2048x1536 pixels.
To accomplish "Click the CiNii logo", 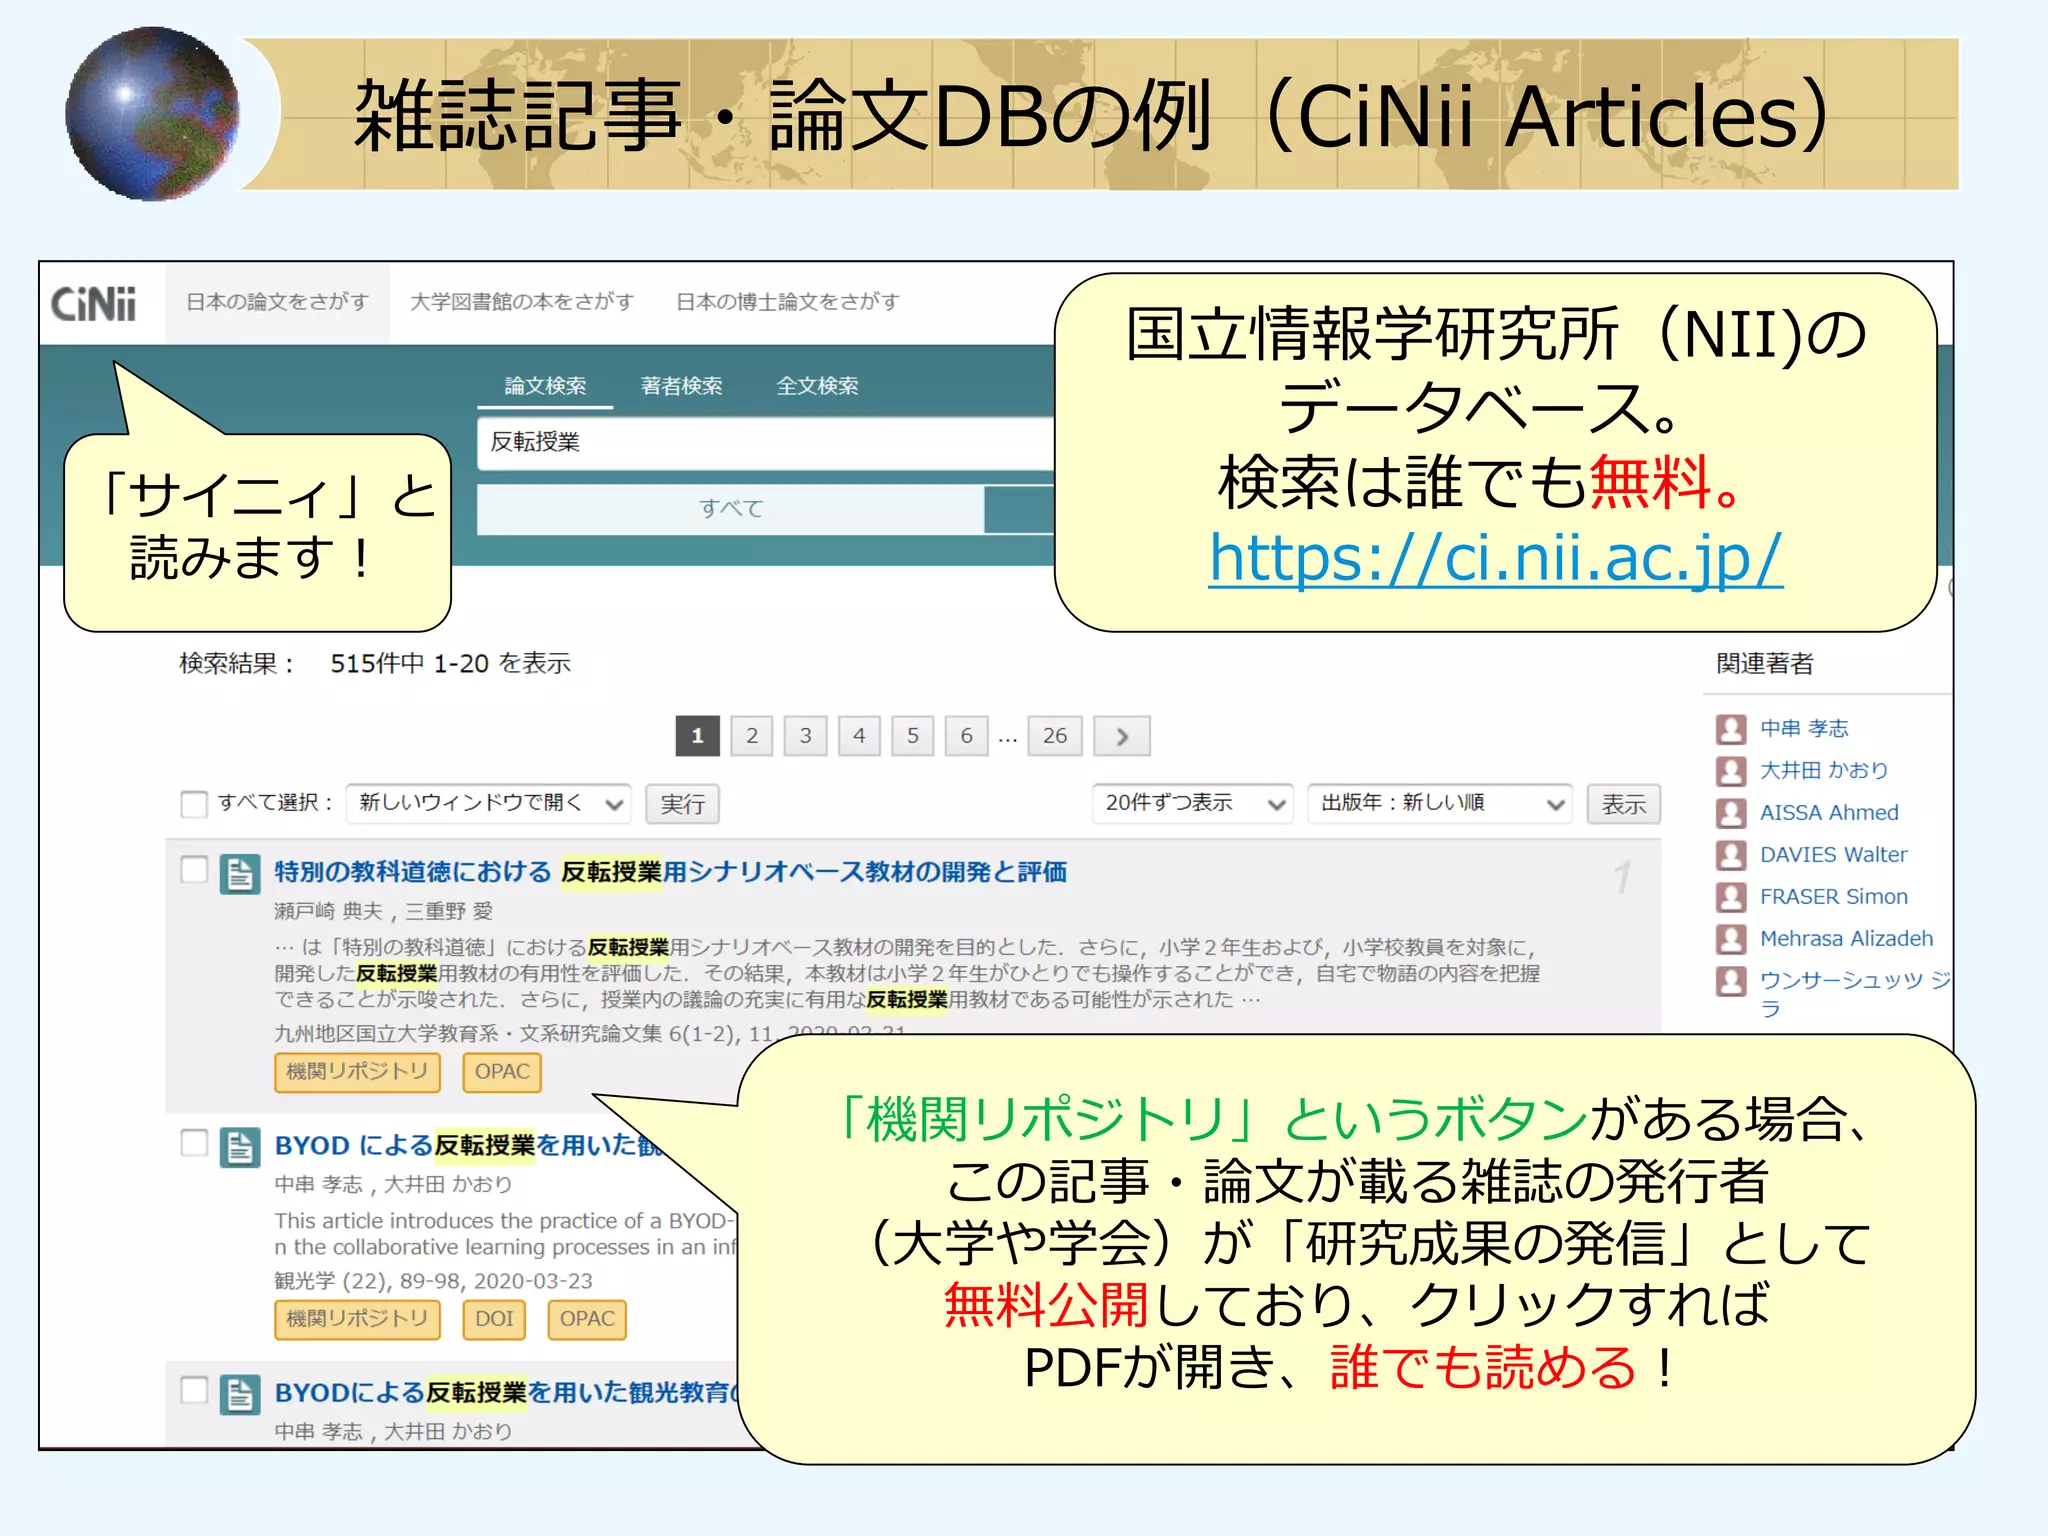I will [93, 304].
